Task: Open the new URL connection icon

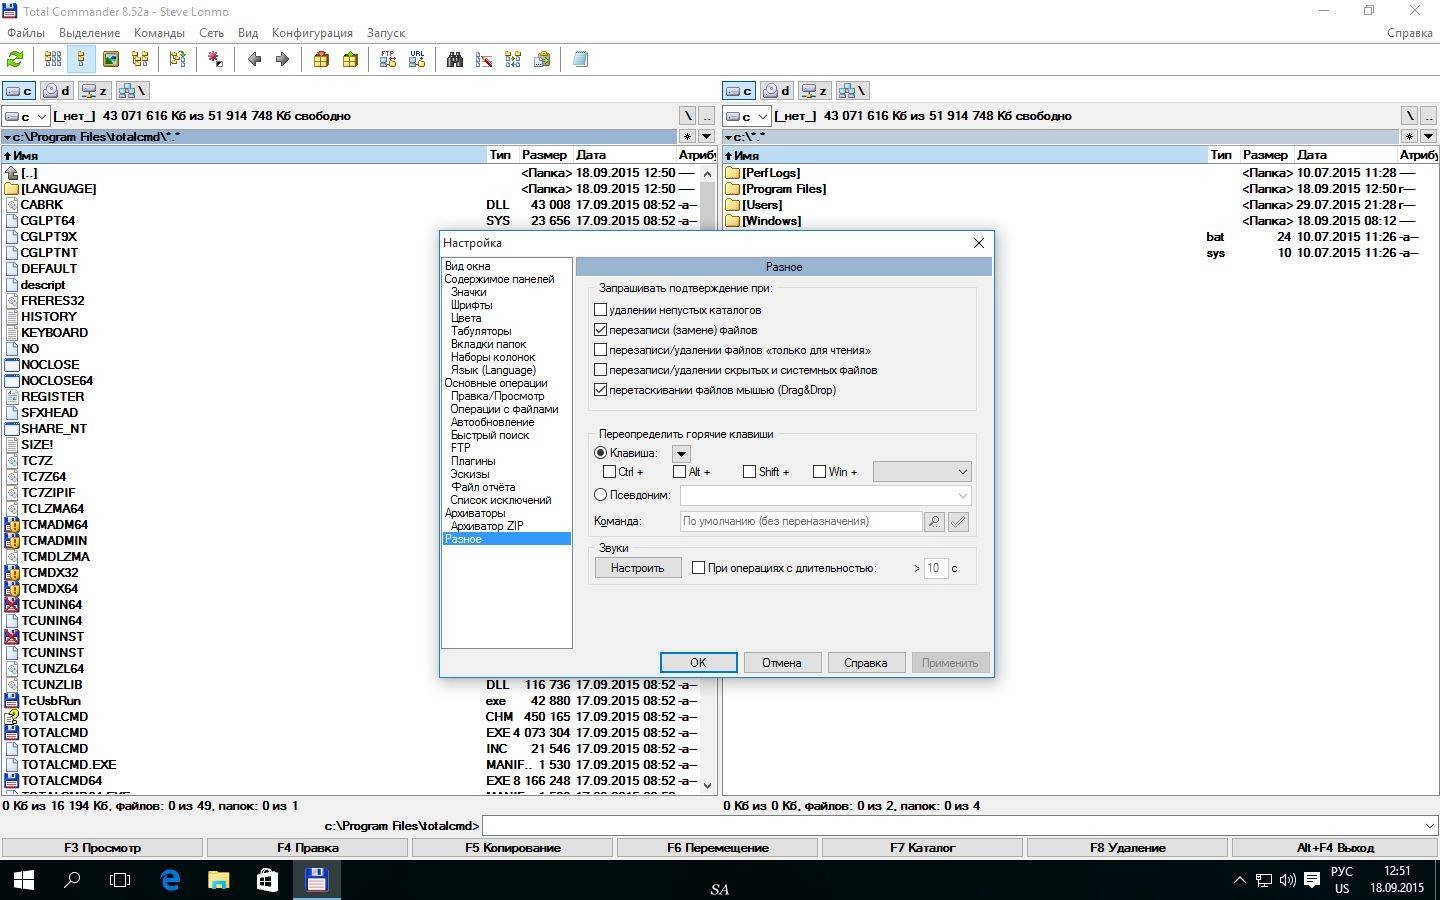Action: [x=417, y=60]
